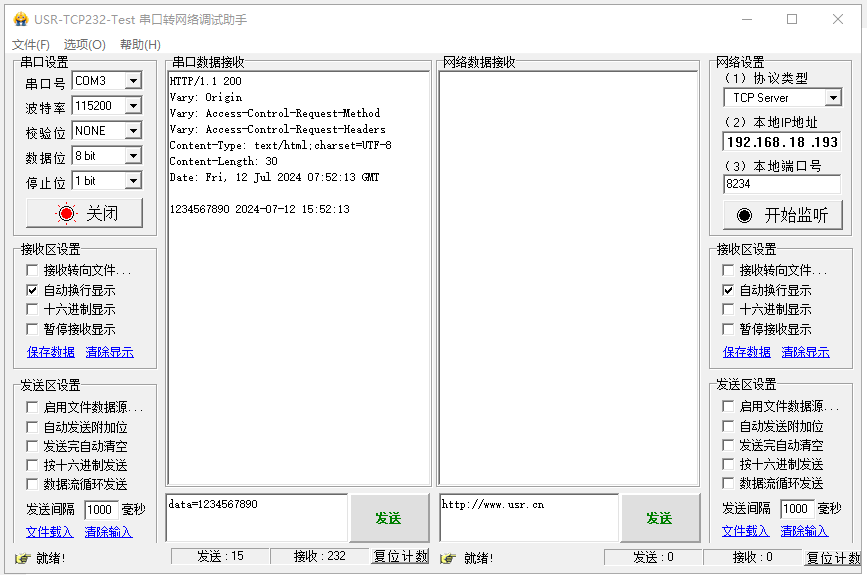
Task: Click network 清除输入 link
Action: pyautogui.click(x=805, y=531)
